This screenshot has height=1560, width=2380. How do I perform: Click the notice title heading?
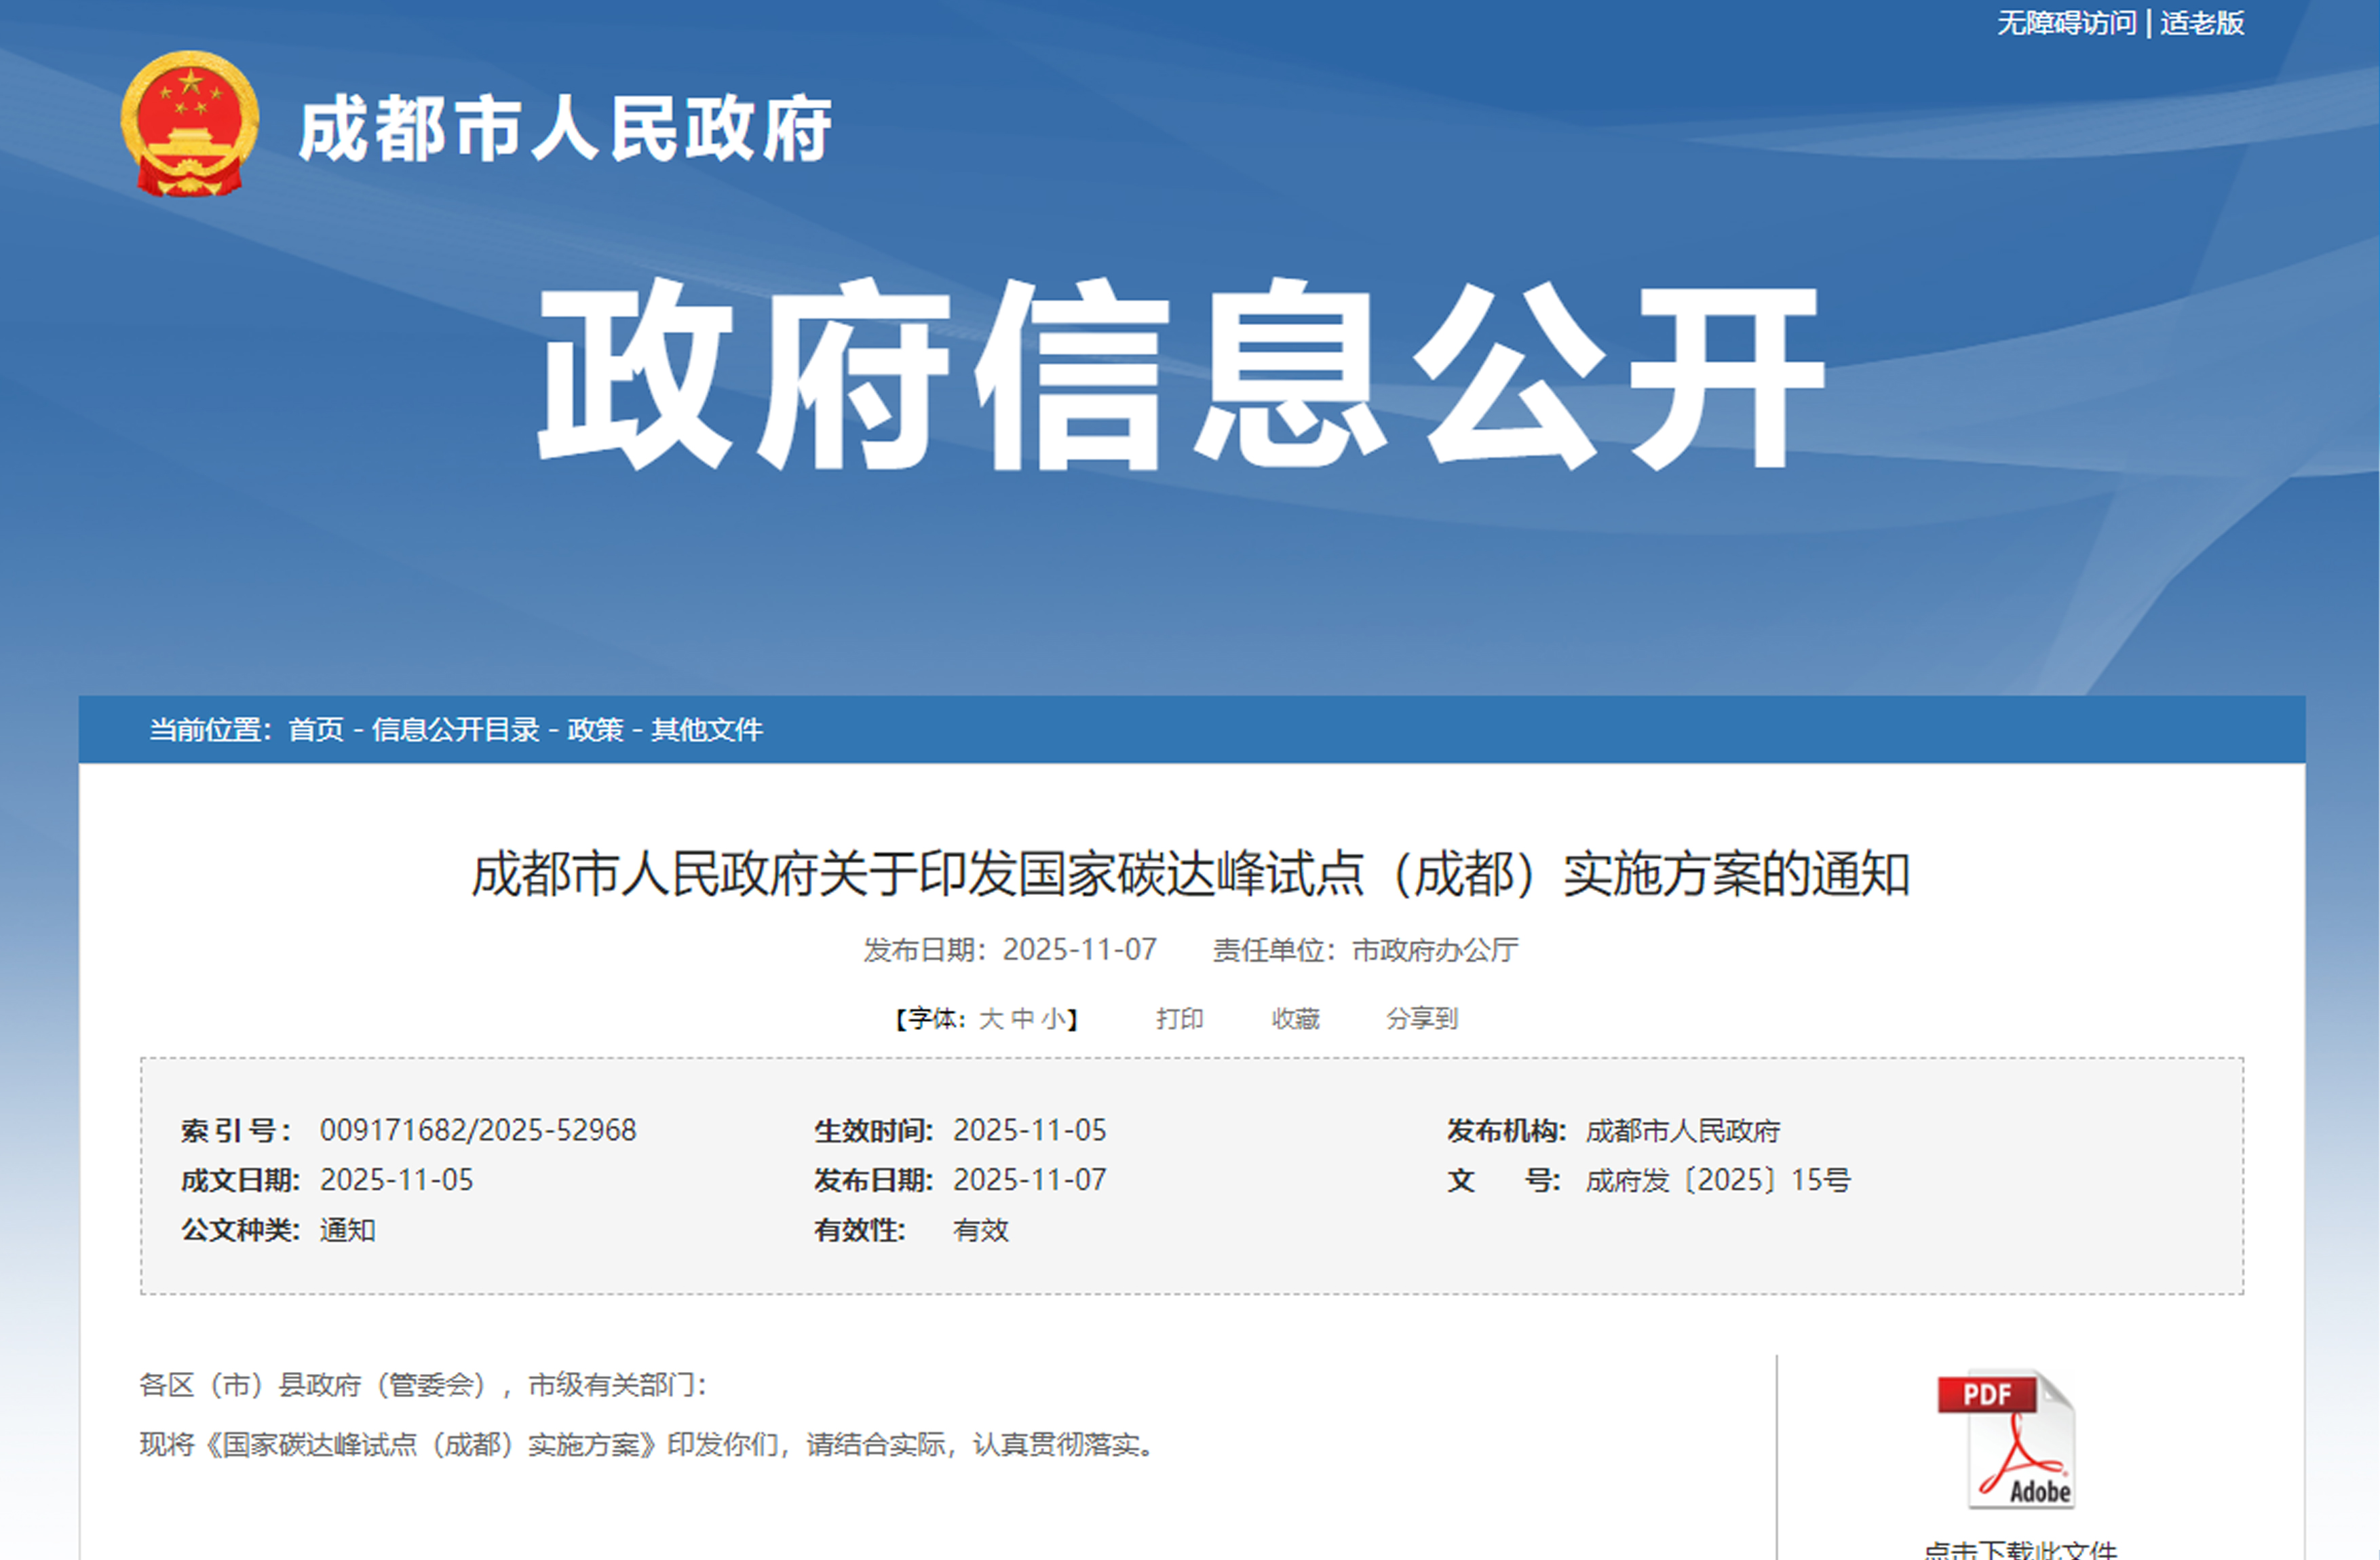(x=1190, y=874)
